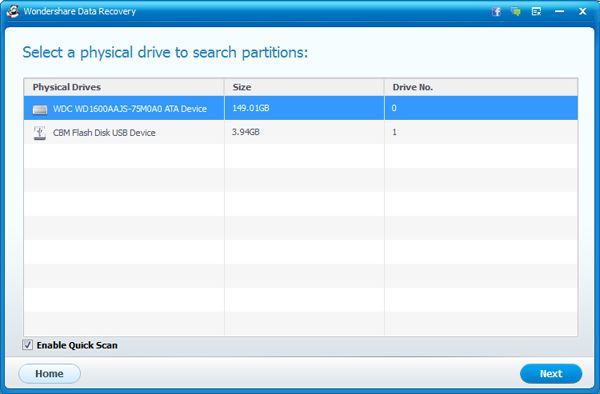Minimize the Data Recovery window
The width and height of the screenshot is (600, 394).
[559, 11]
